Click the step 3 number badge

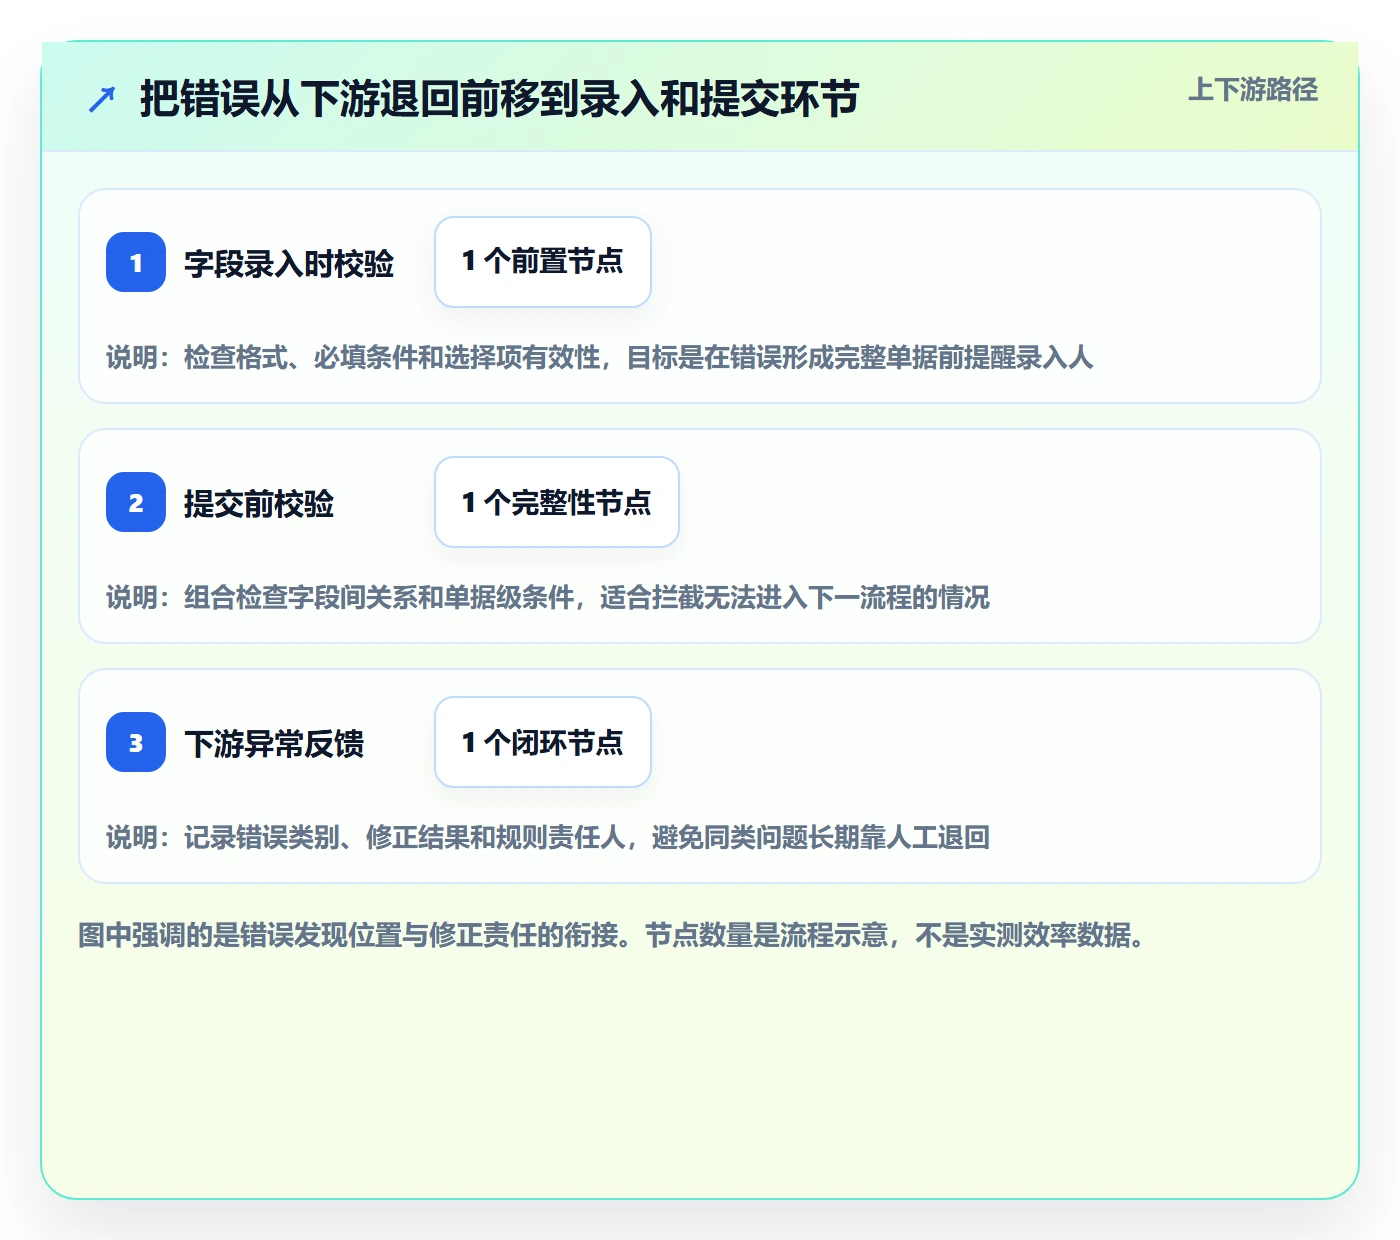tap(136, 742)
